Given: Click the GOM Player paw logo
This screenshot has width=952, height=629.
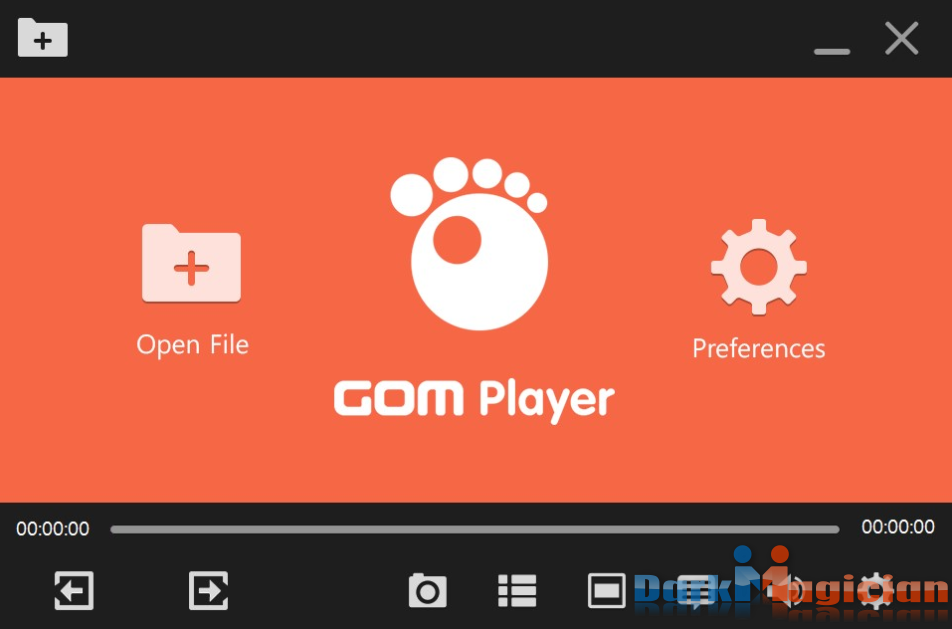Looking at the screenshot, I should (471, 243).
